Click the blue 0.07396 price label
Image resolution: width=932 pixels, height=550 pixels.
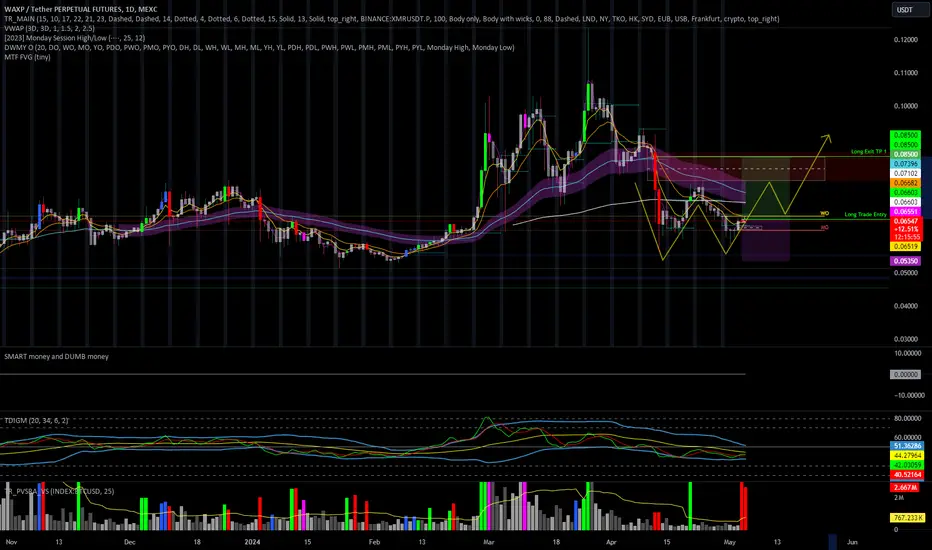coord(905,164)
